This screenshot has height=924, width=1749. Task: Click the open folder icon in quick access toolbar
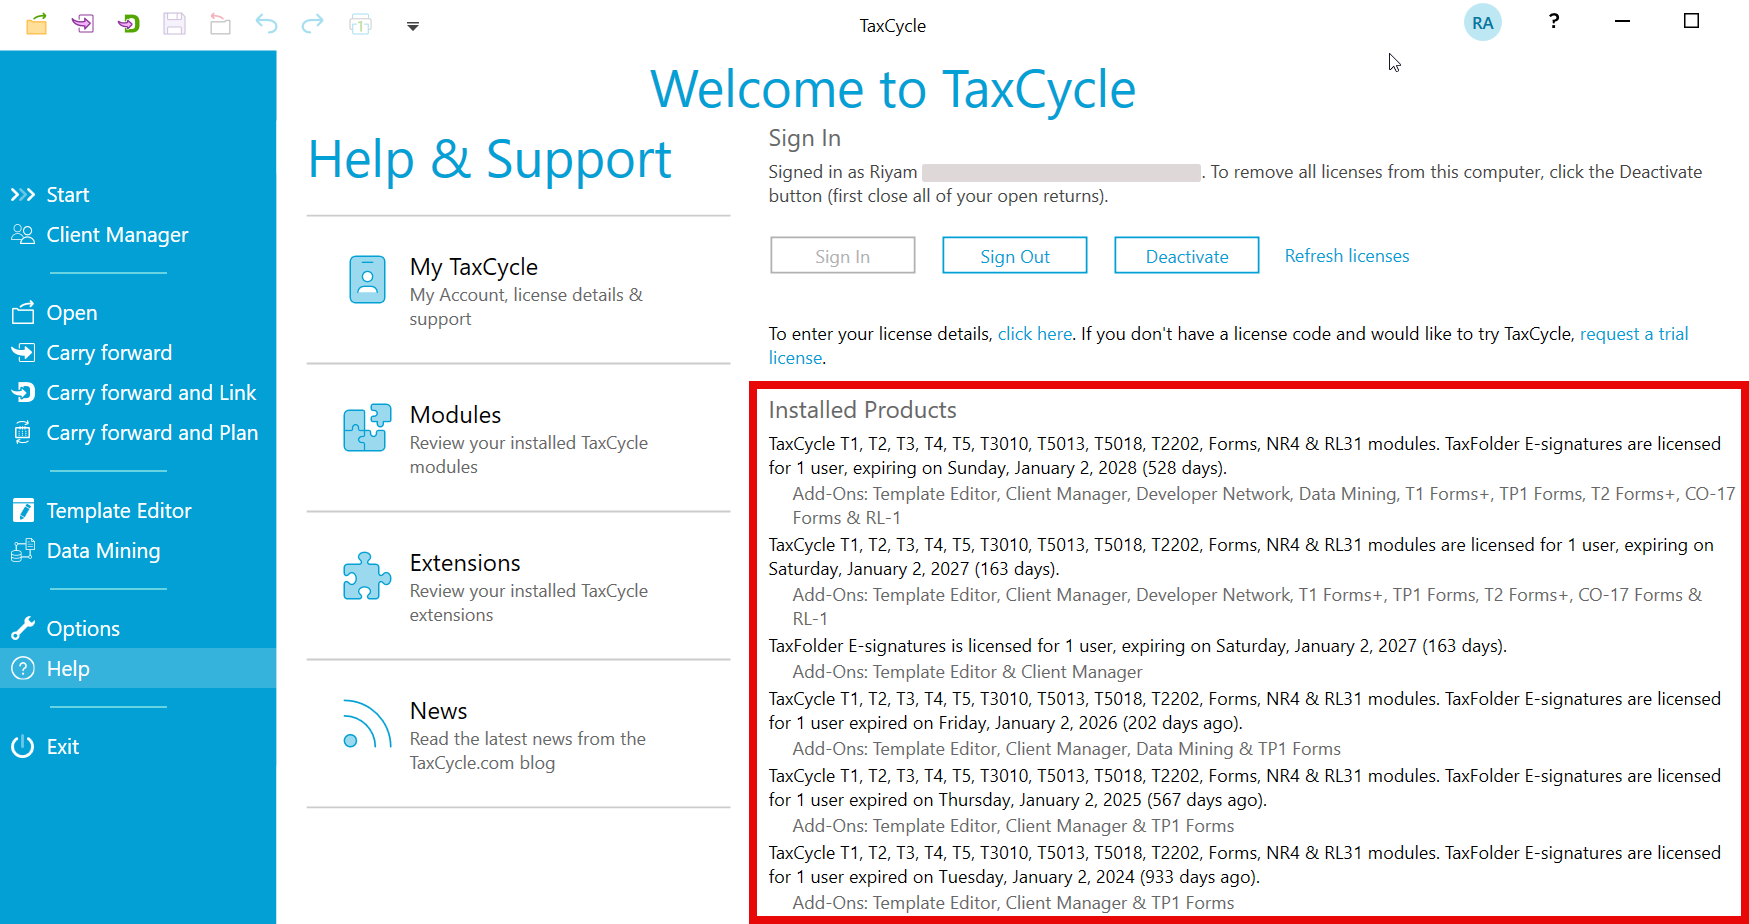tap(37, 24)
